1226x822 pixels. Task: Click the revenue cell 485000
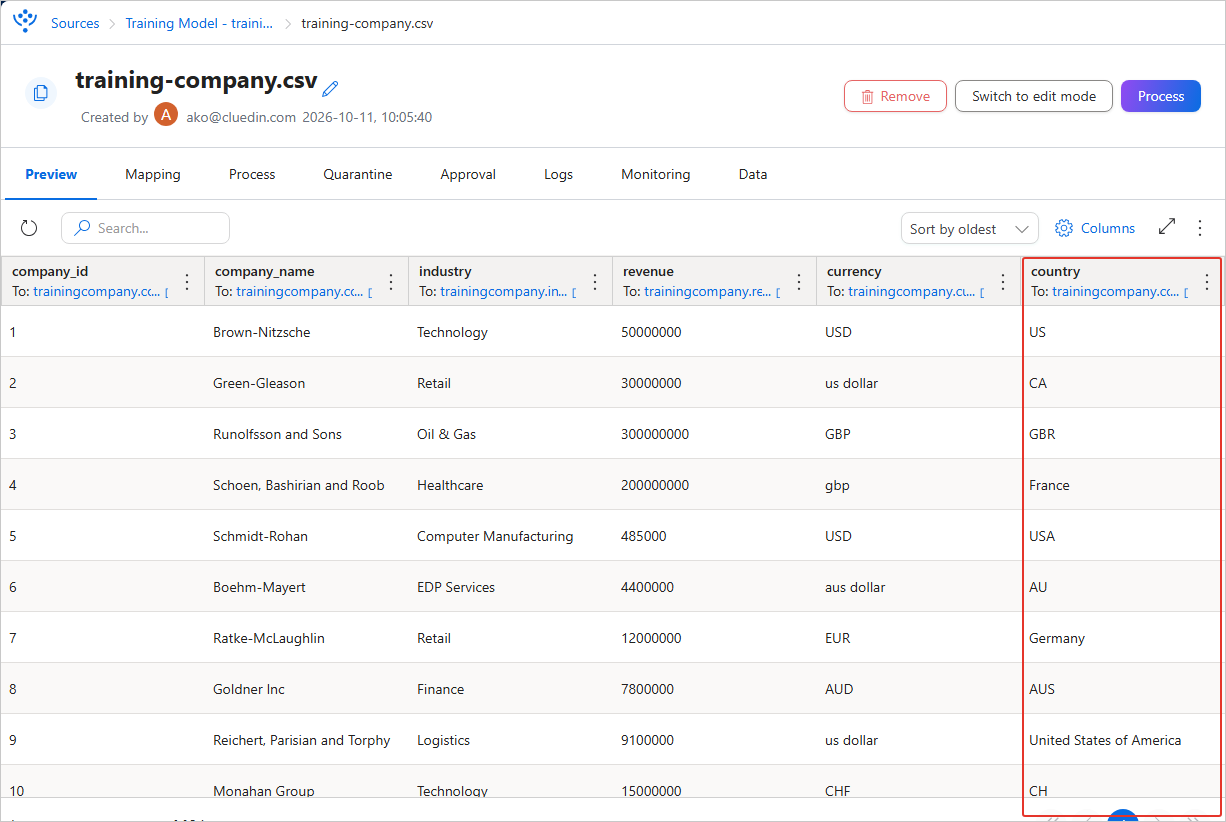pyautogui.click(x=644, y=536)
